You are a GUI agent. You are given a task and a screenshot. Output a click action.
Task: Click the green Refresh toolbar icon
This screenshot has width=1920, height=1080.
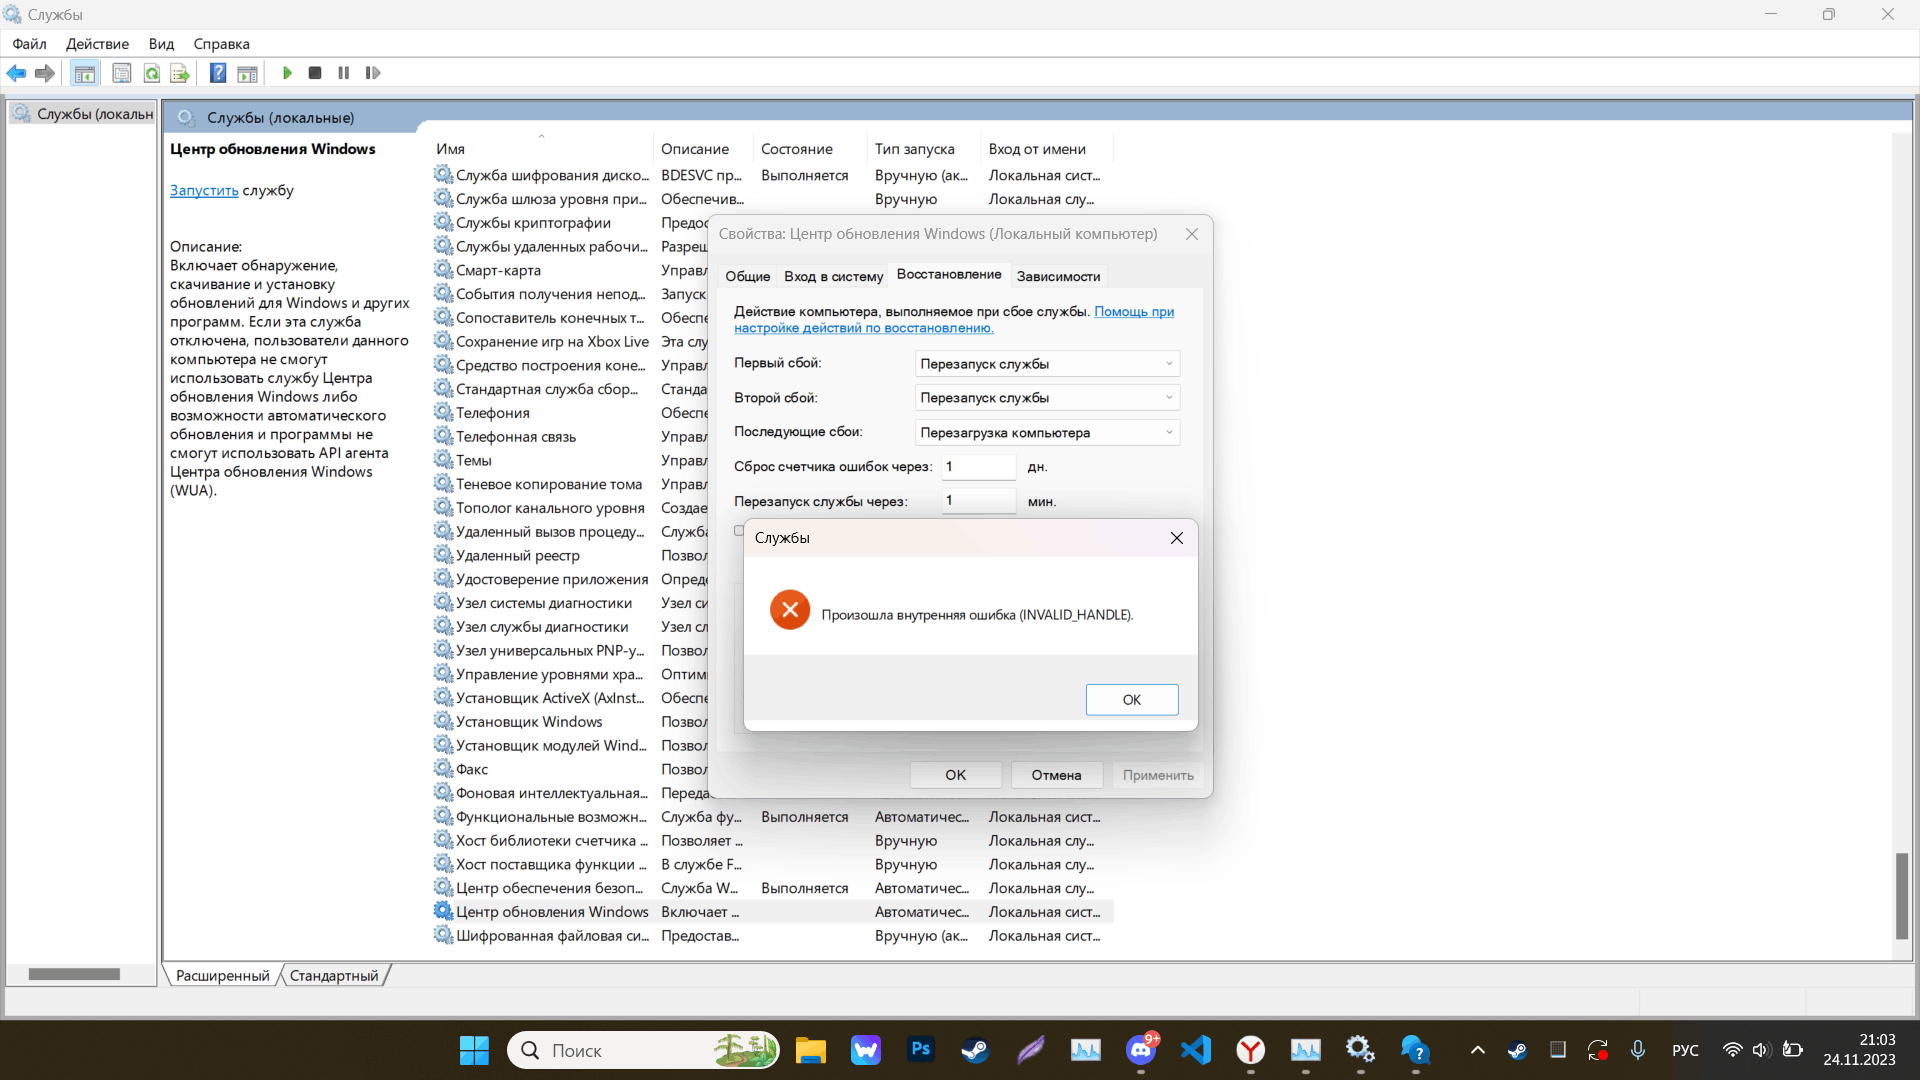click(151, 73)
